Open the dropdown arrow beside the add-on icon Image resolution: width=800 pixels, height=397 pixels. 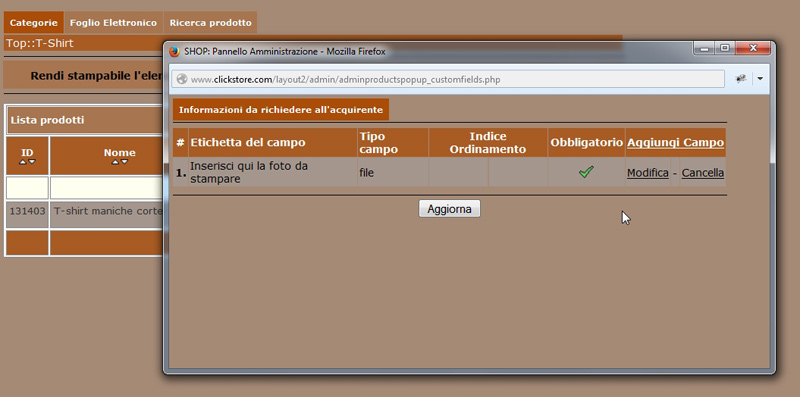point(760,79)
